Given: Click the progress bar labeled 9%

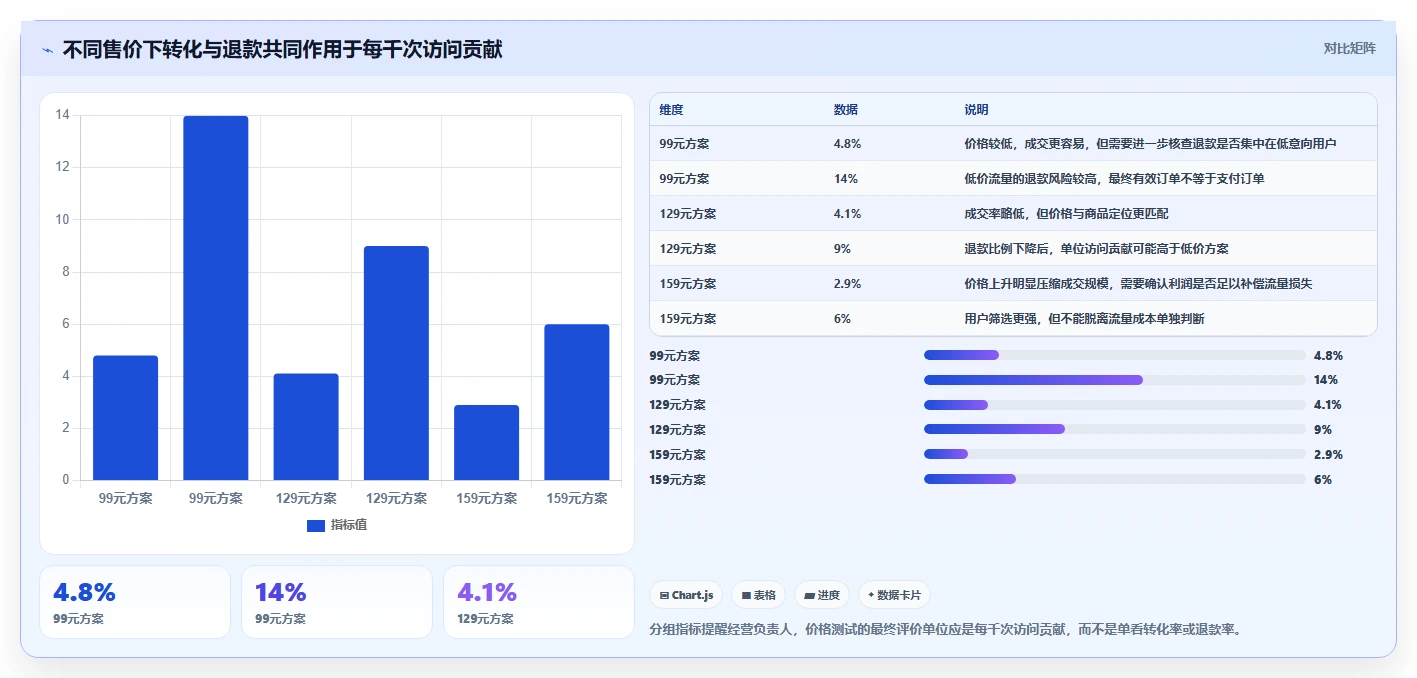Looking at the screenshot, I should (1114, 429).
